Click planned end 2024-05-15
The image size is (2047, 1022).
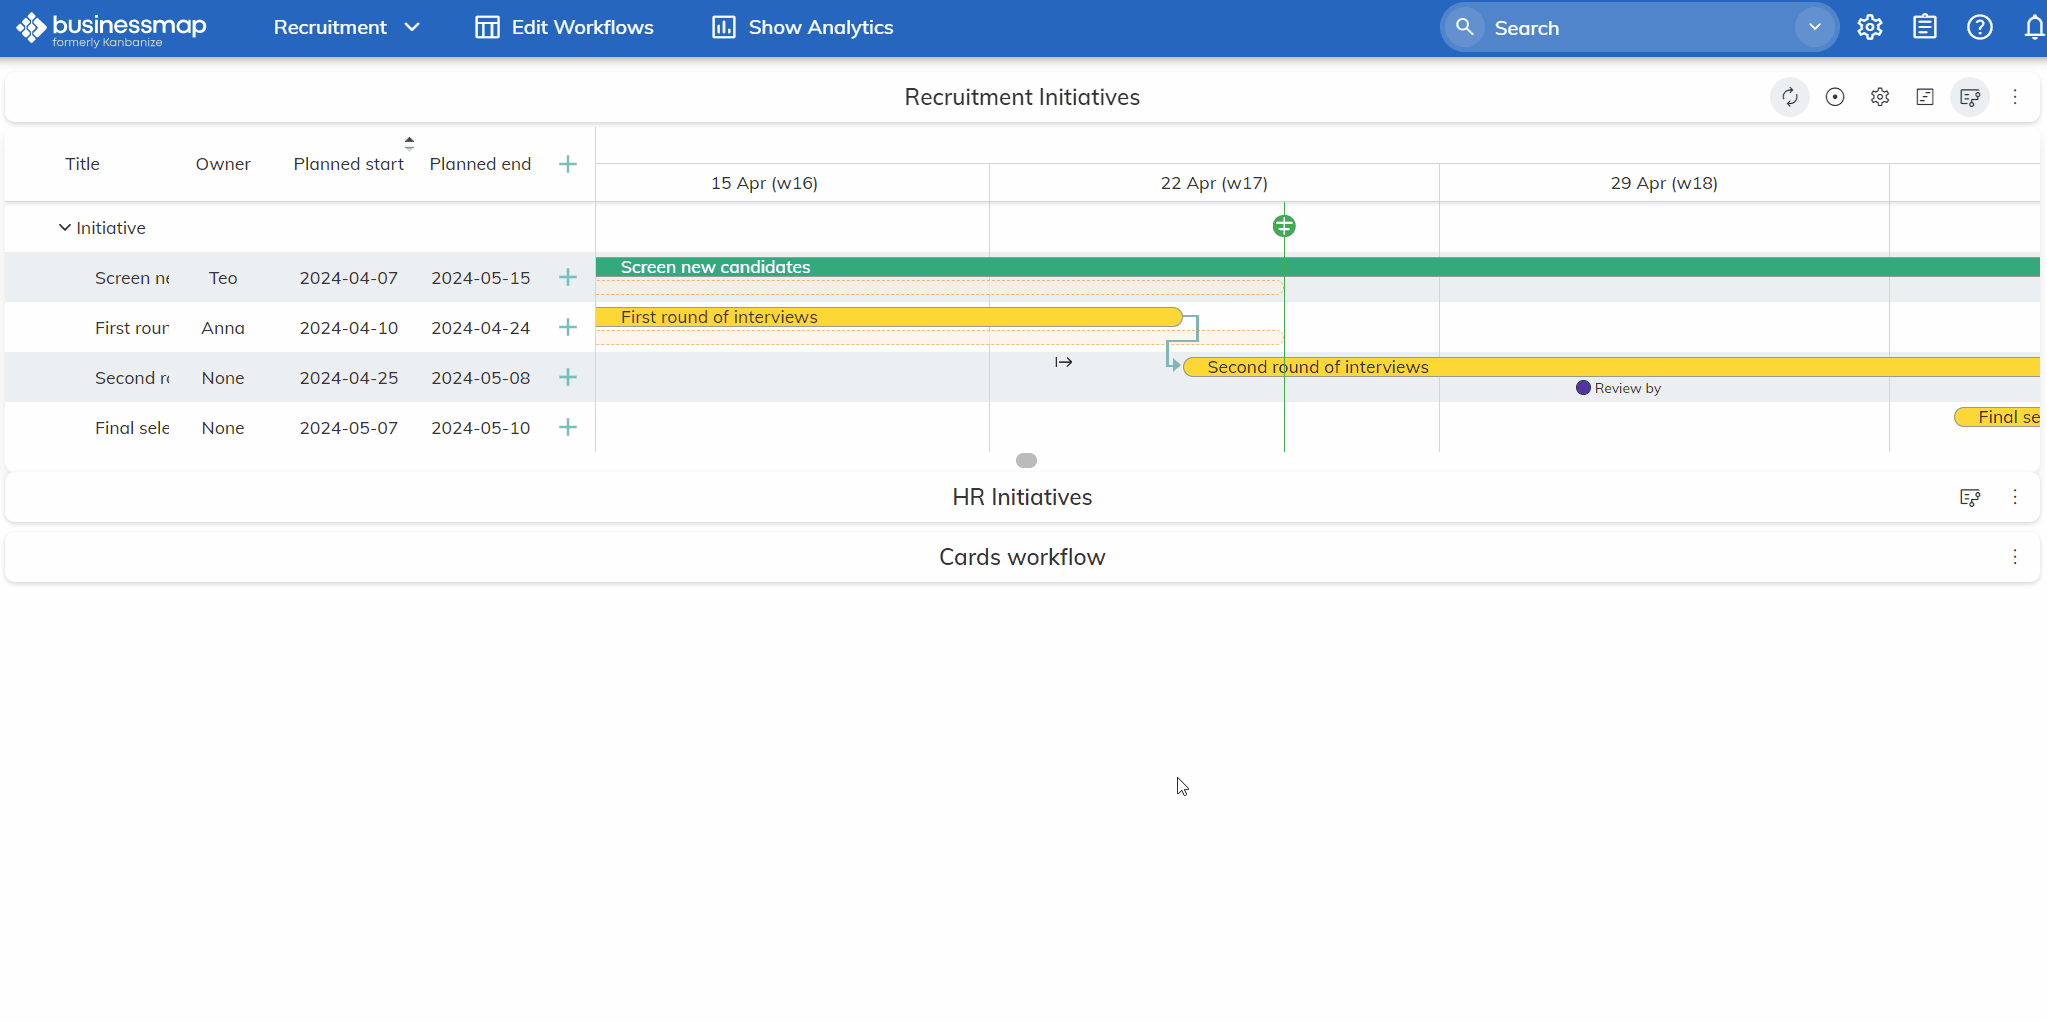tap(481, 278)
